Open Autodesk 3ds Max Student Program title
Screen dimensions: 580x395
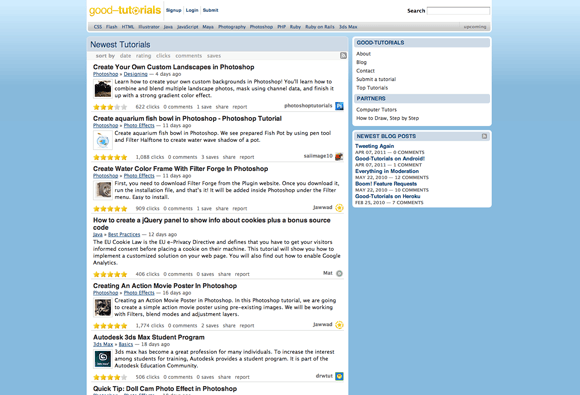149,337
